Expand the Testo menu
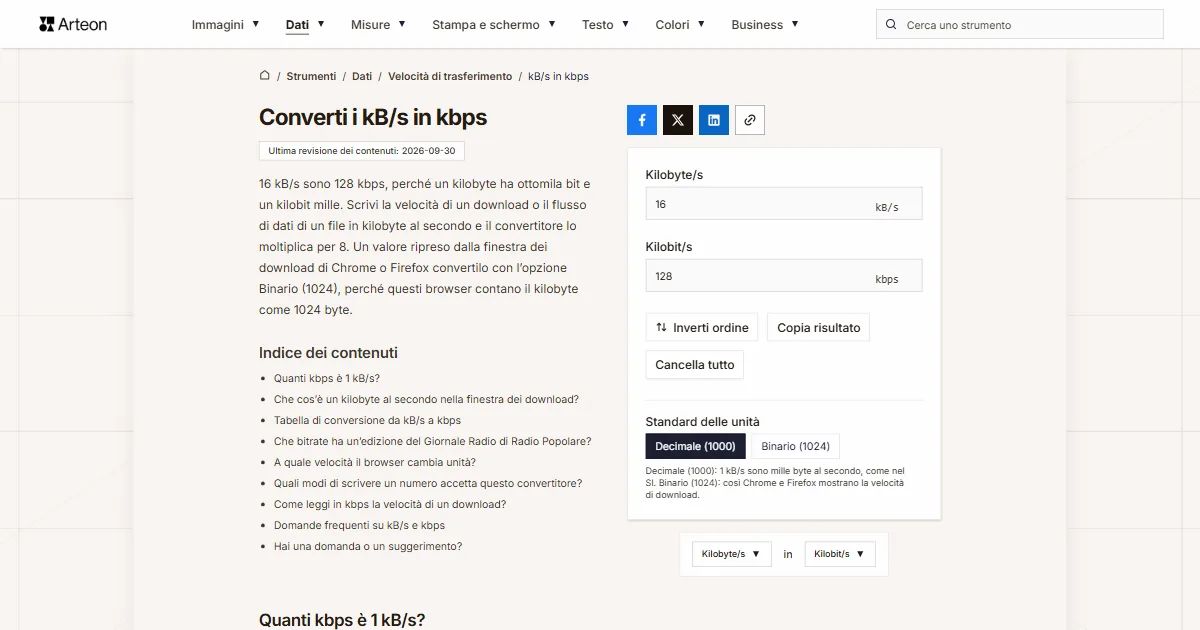 coord(606,24)
